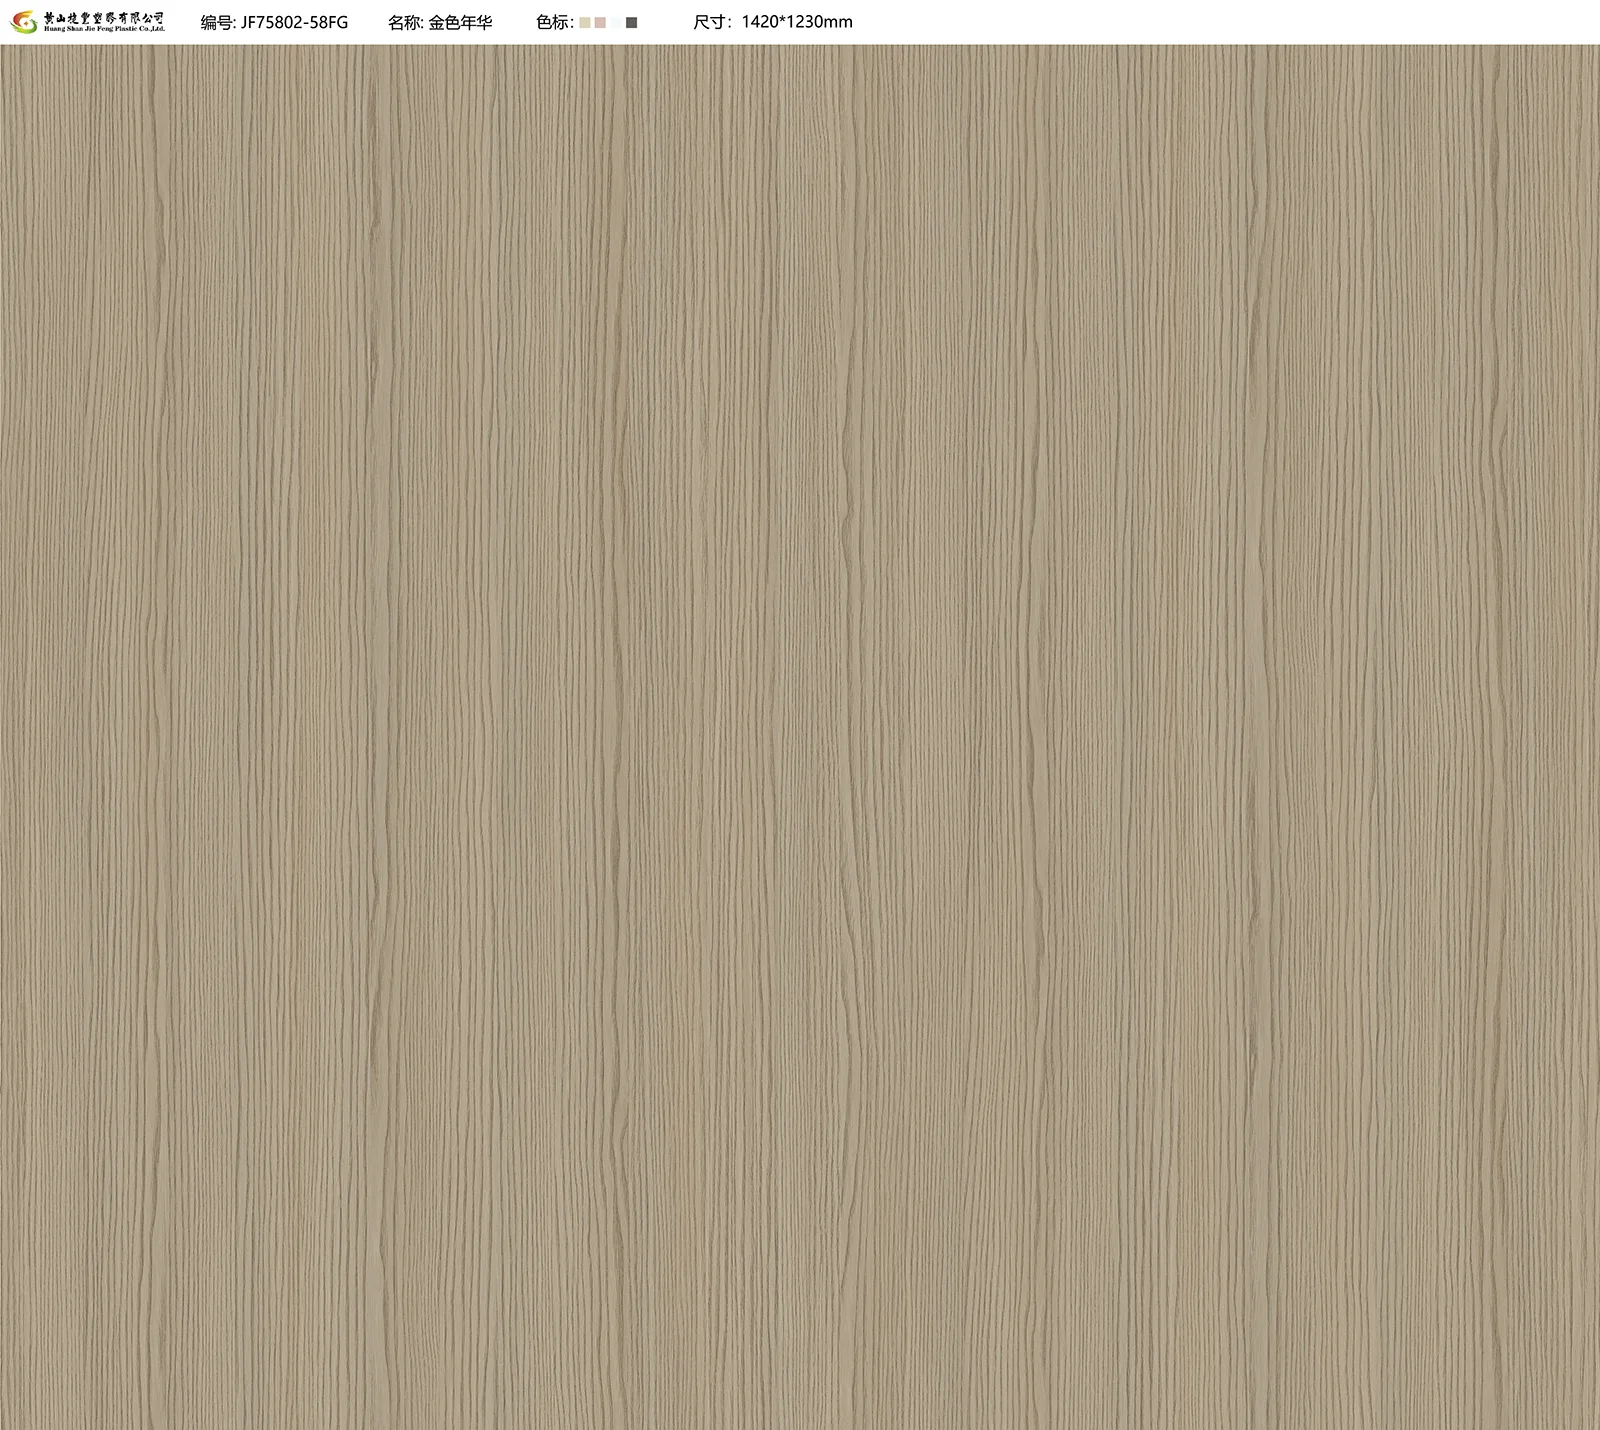Image resolution: width=1600 pixels, height=1430 pixels.
Task: Click the 色标 label
Action: (553, 22)
